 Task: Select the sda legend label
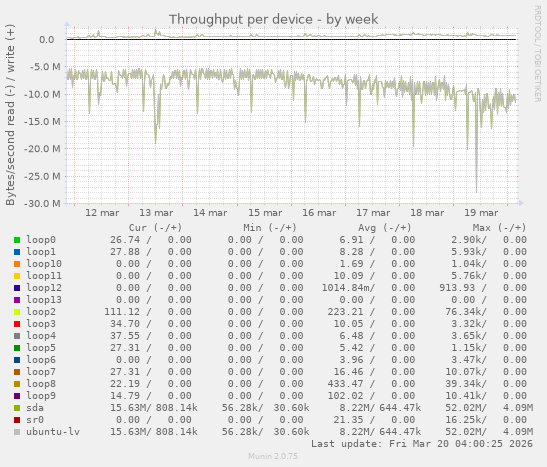click(35, 408)
